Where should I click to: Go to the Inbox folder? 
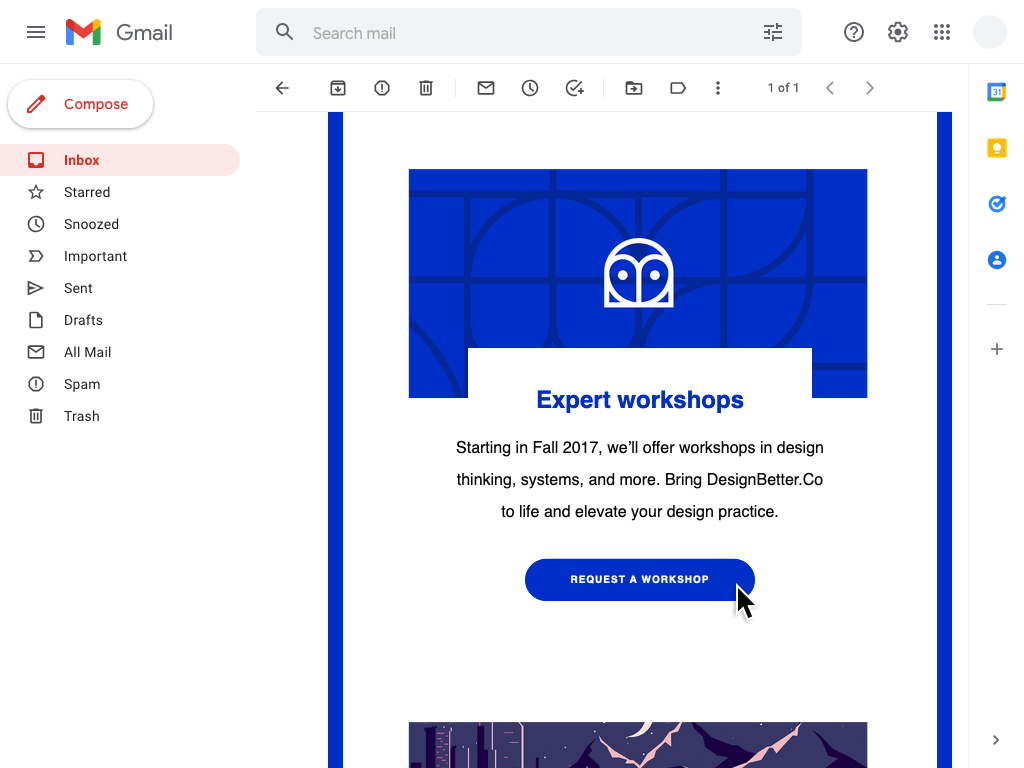click(81, 160)
